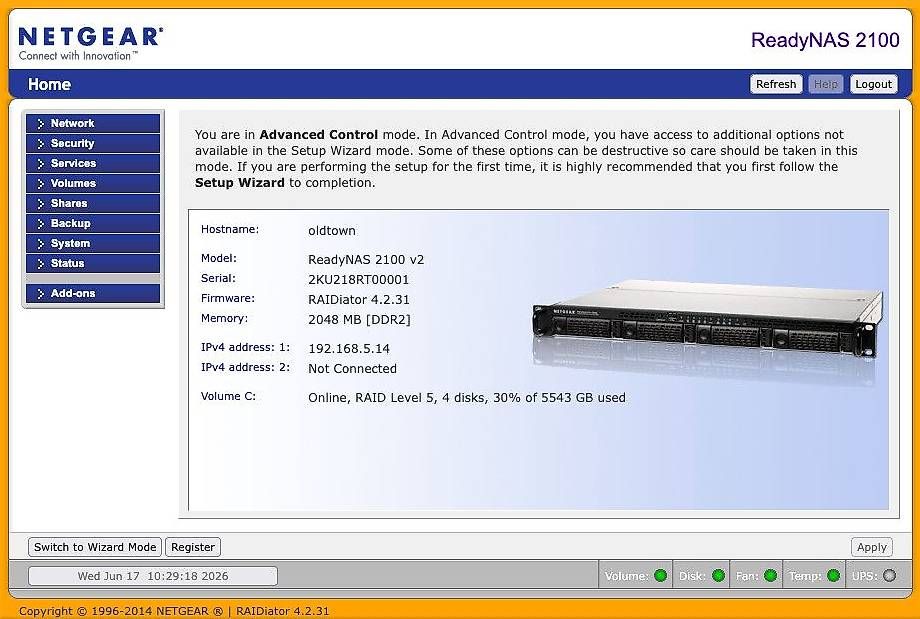
Task: Click the copyright footer text
Action: click(174, 611)
